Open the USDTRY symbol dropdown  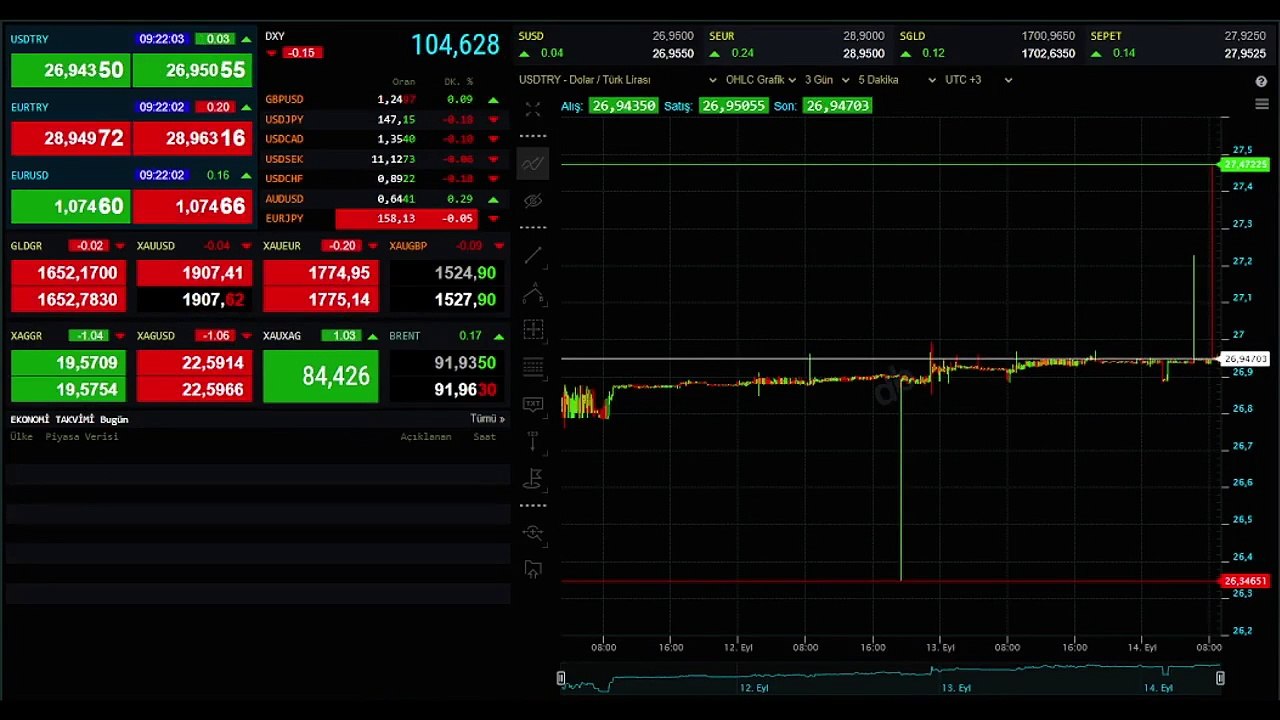point(618,80)
